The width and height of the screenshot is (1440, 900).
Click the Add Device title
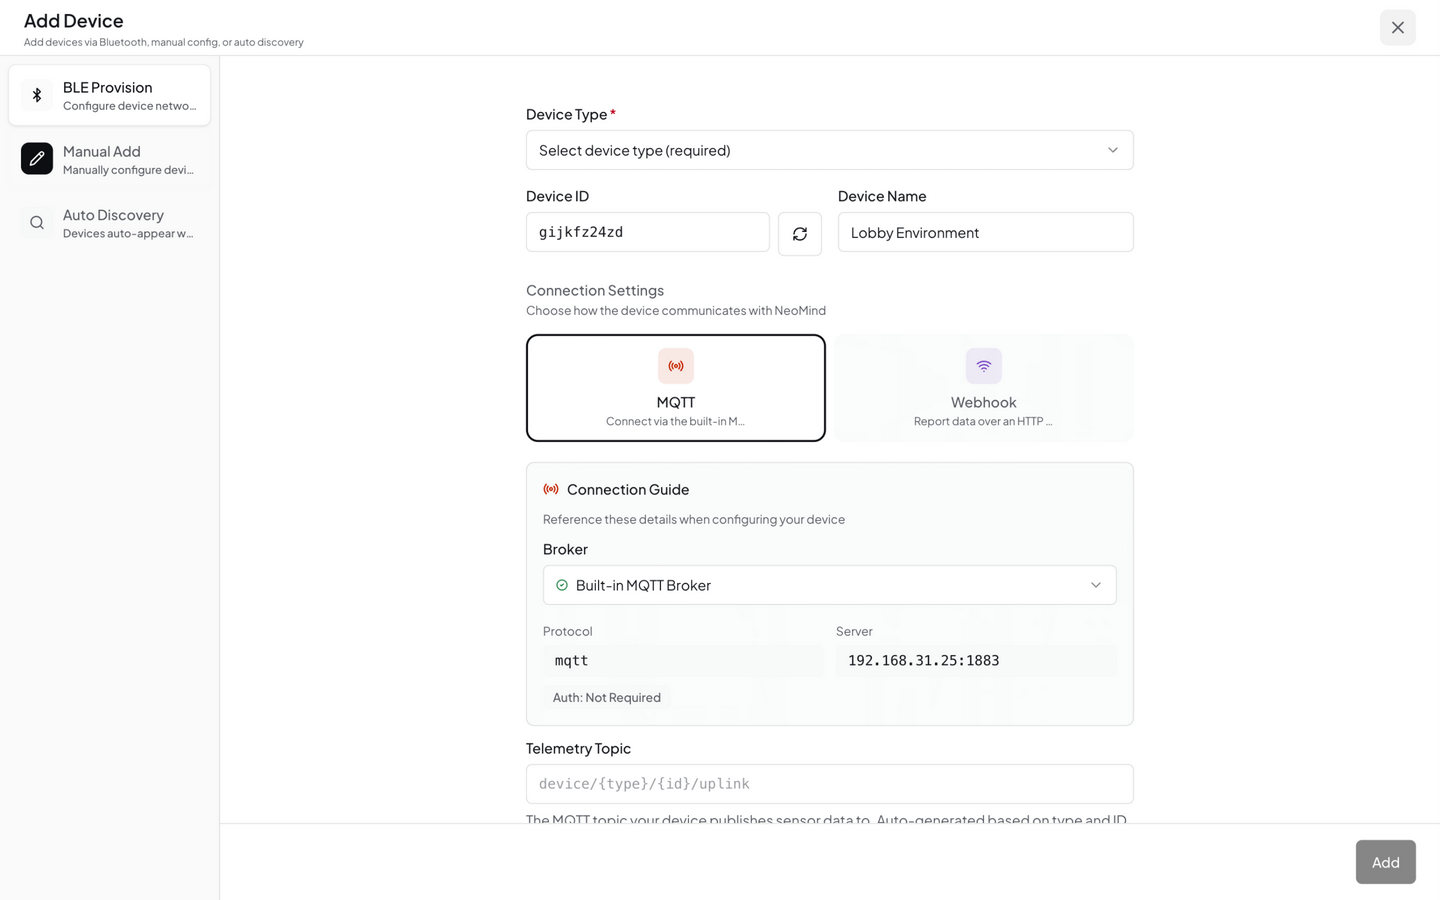point(74,20)
